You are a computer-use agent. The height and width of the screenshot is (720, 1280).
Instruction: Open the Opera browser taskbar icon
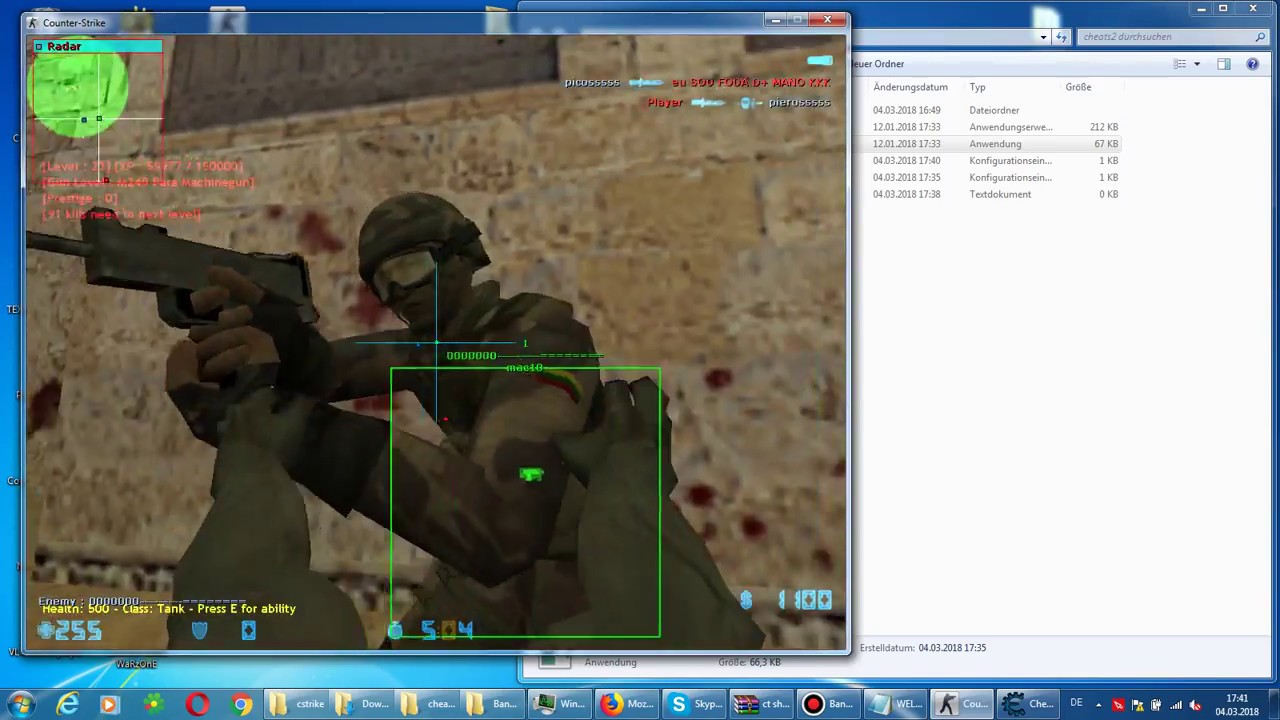[x=197, y=704]
